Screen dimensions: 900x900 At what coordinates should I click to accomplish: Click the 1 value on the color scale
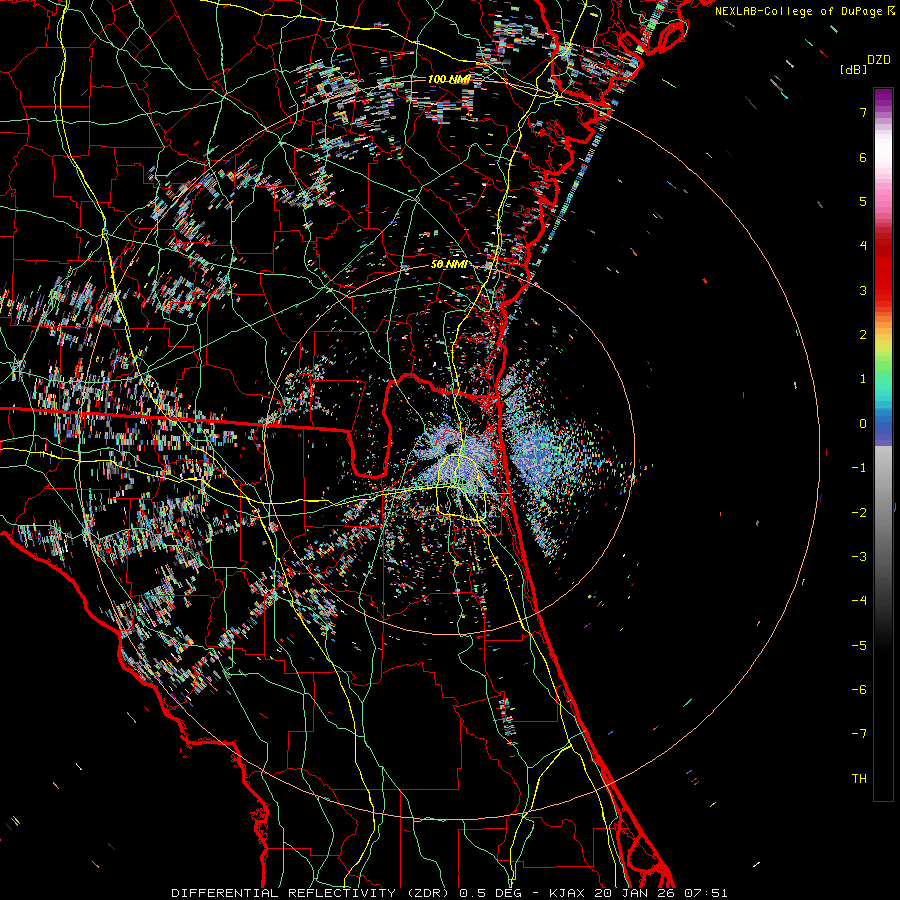(x=863, y=379)
